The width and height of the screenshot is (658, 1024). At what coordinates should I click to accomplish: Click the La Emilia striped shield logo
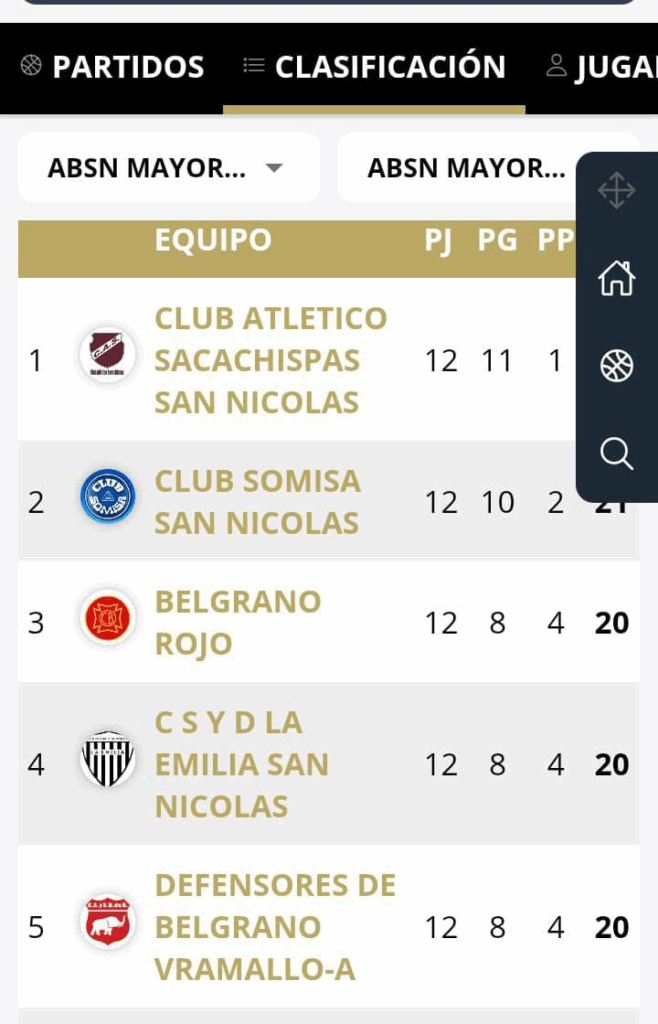[108, 759]
